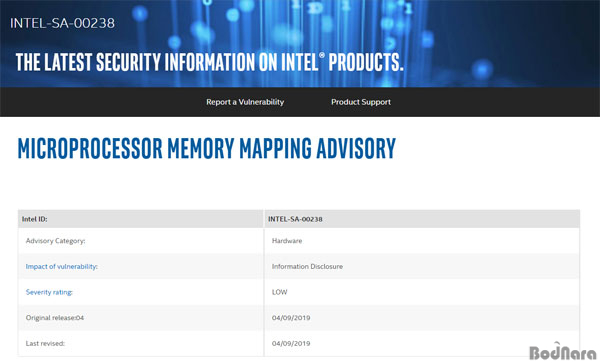Select the INTEL-SA-00238 table value cell

coord(422,219)
